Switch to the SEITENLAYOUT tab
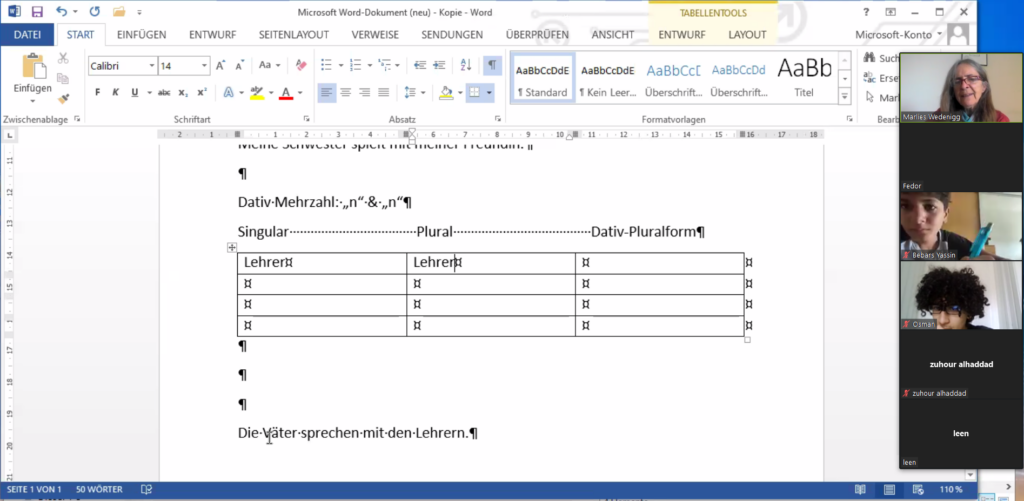 [294, 35]
